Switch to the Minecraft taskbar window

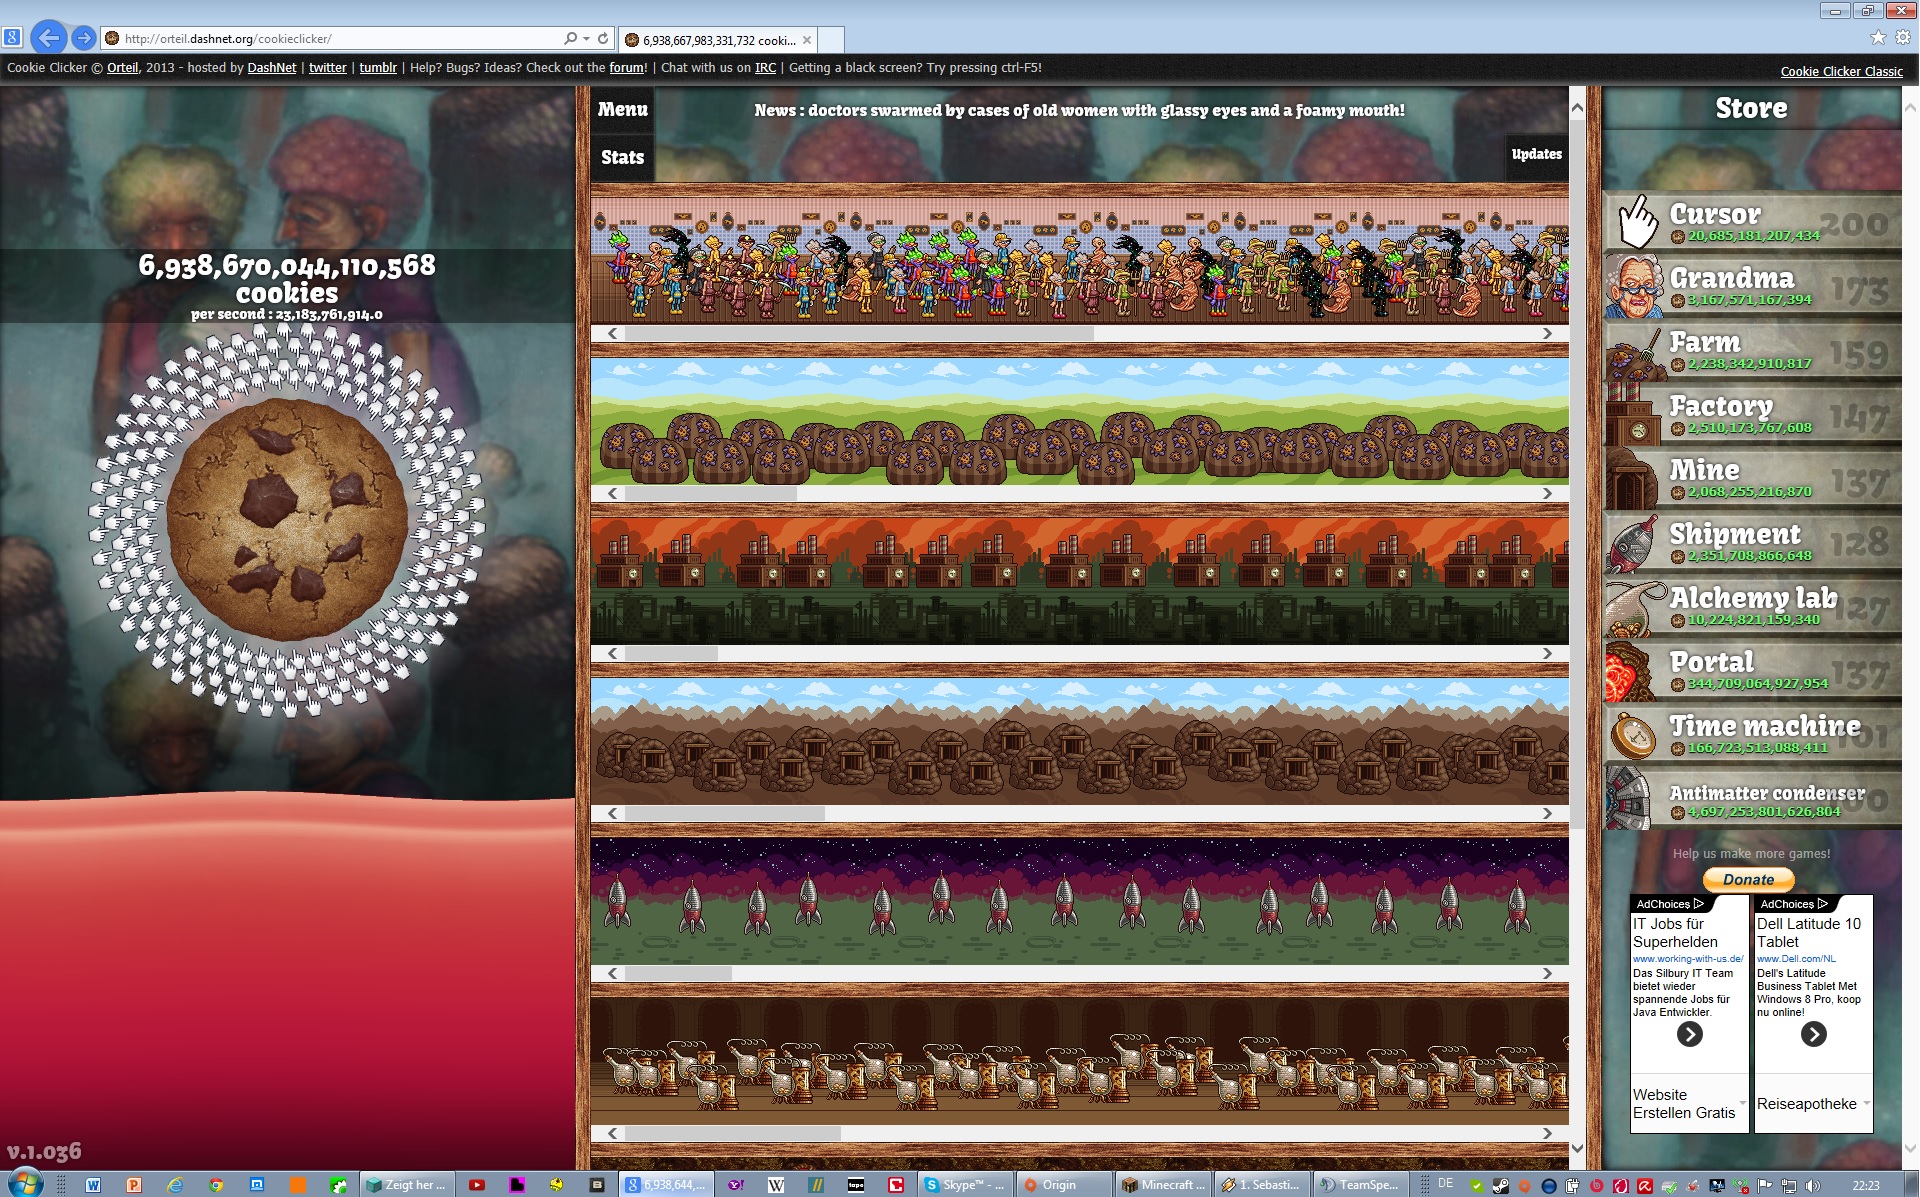1162,1185
